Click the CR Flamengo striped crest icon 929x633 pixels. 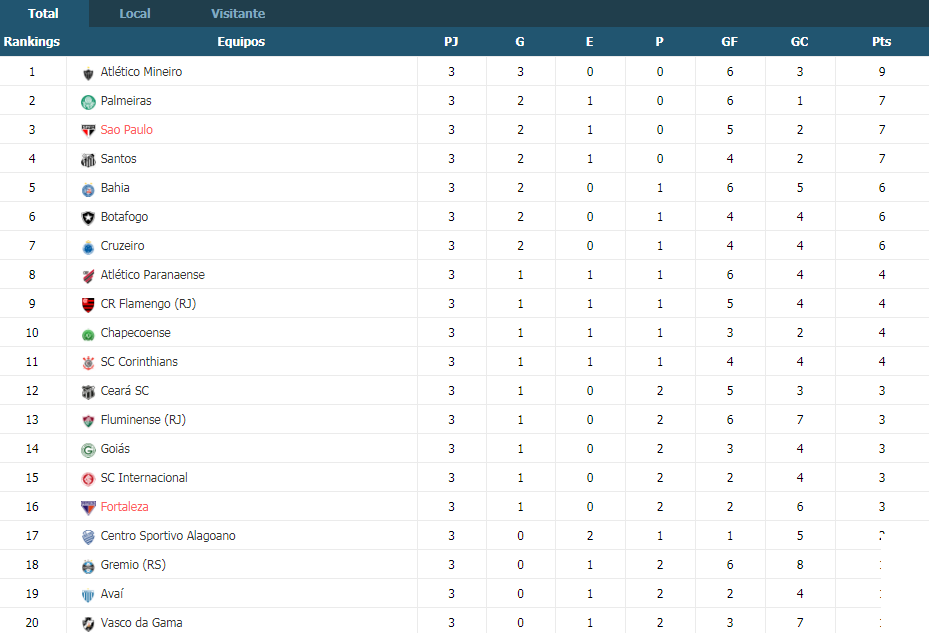point(88,305)
